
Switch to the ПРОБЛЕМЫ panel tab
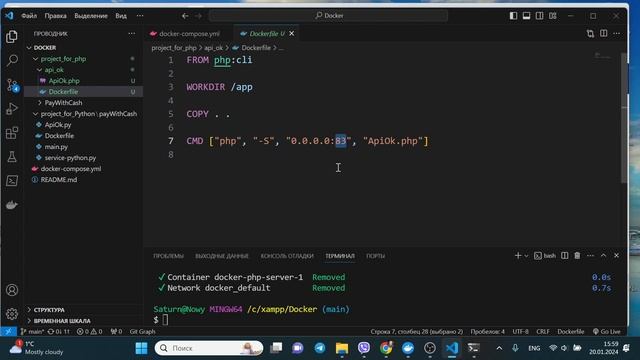pyautogui.click(x=169, y=256)
